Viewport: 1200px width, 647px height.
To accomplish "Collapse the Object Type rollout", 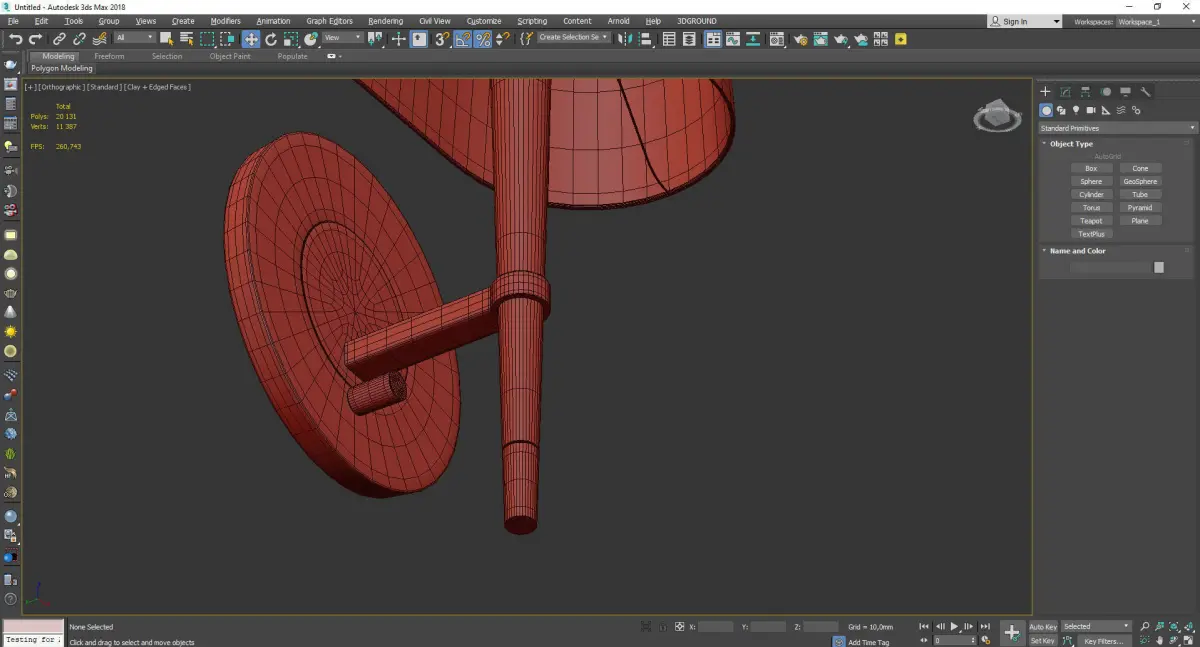I will pos(1070,144).
